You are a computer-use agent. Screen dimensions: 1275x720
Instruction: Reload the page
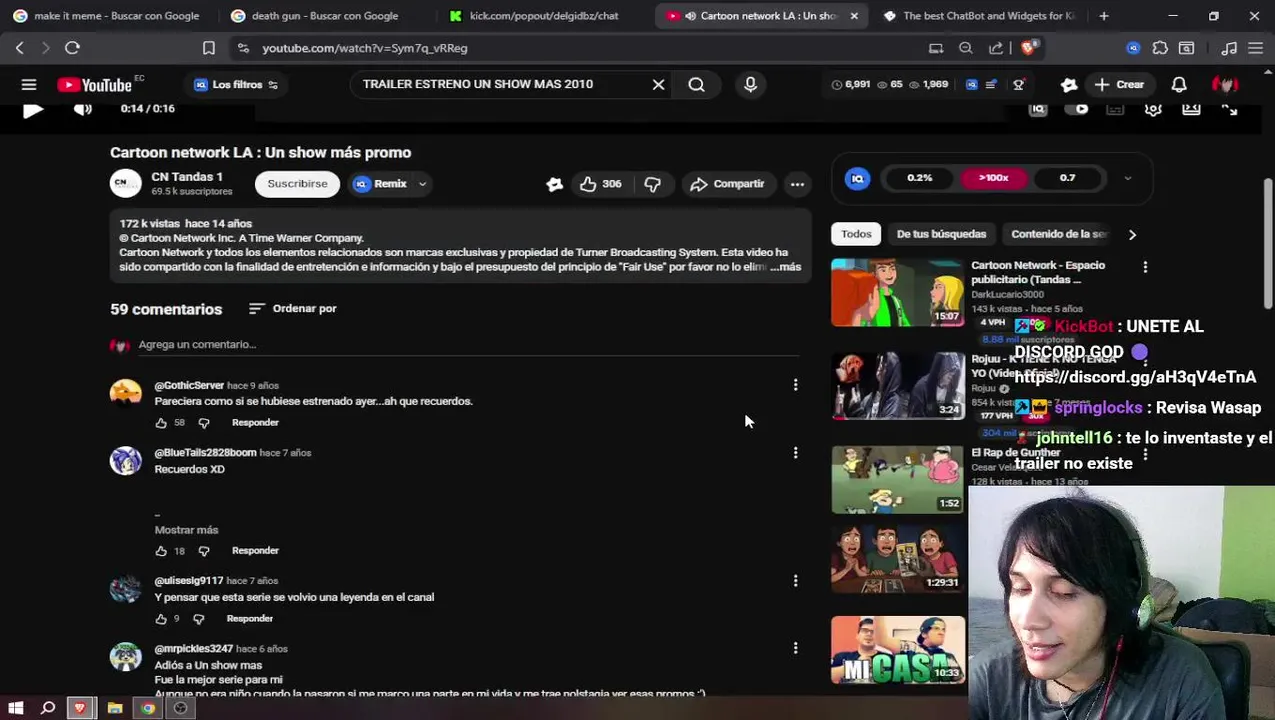[72, 48]
